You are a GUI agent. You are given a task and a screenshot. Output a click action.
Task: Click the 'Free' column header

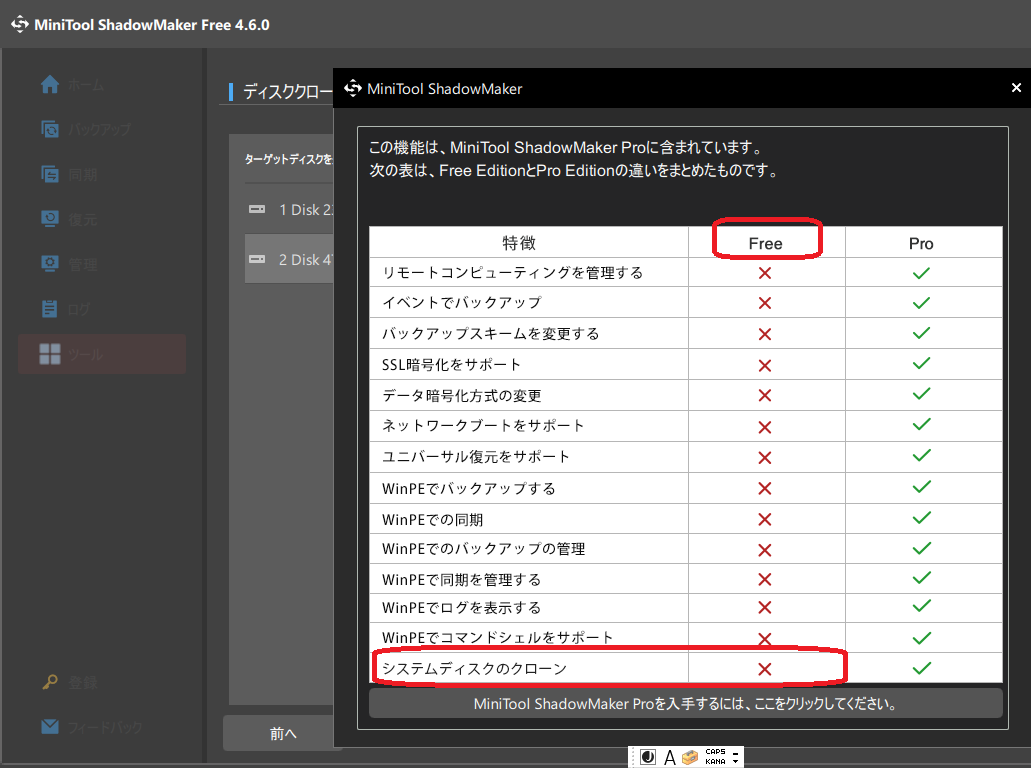pyautogui.click(x=765, y=243)
